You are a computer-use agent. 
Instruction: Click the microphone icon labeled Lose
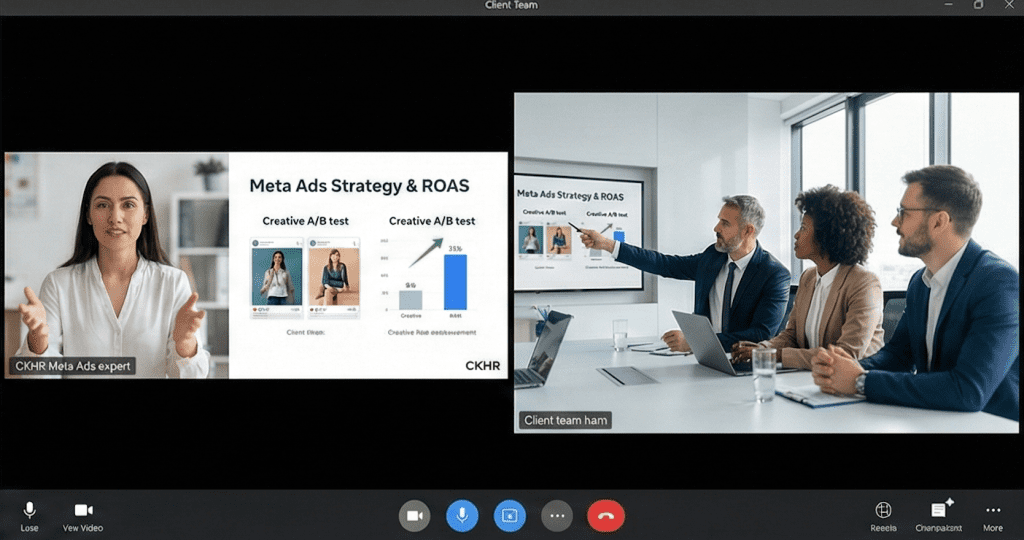tap(29, 511)
